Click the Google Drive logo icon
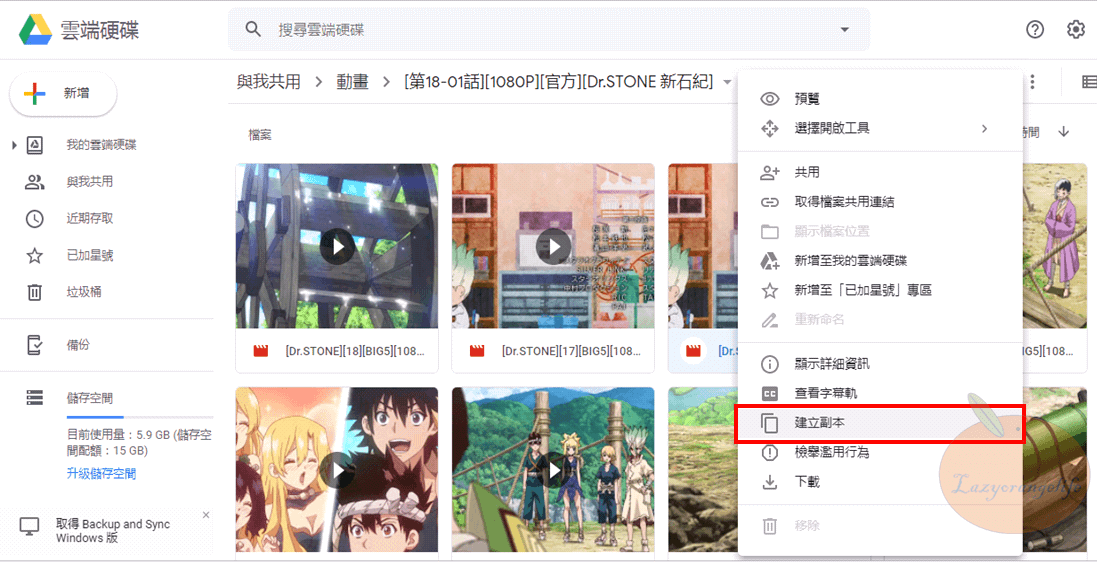The height and width of the screenshot is (563, 1097). (36, 29)
